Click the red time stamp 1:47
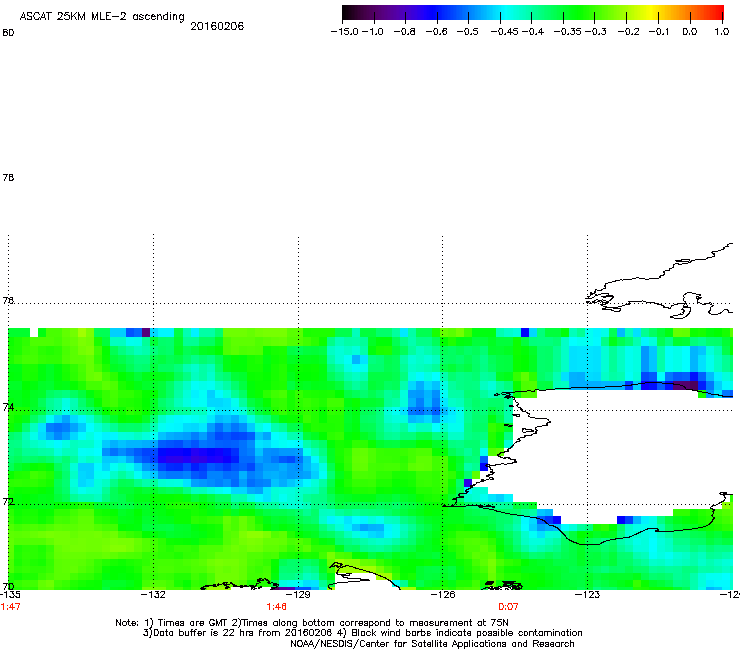This screenshot has height=650, width=740. point(10,607)
